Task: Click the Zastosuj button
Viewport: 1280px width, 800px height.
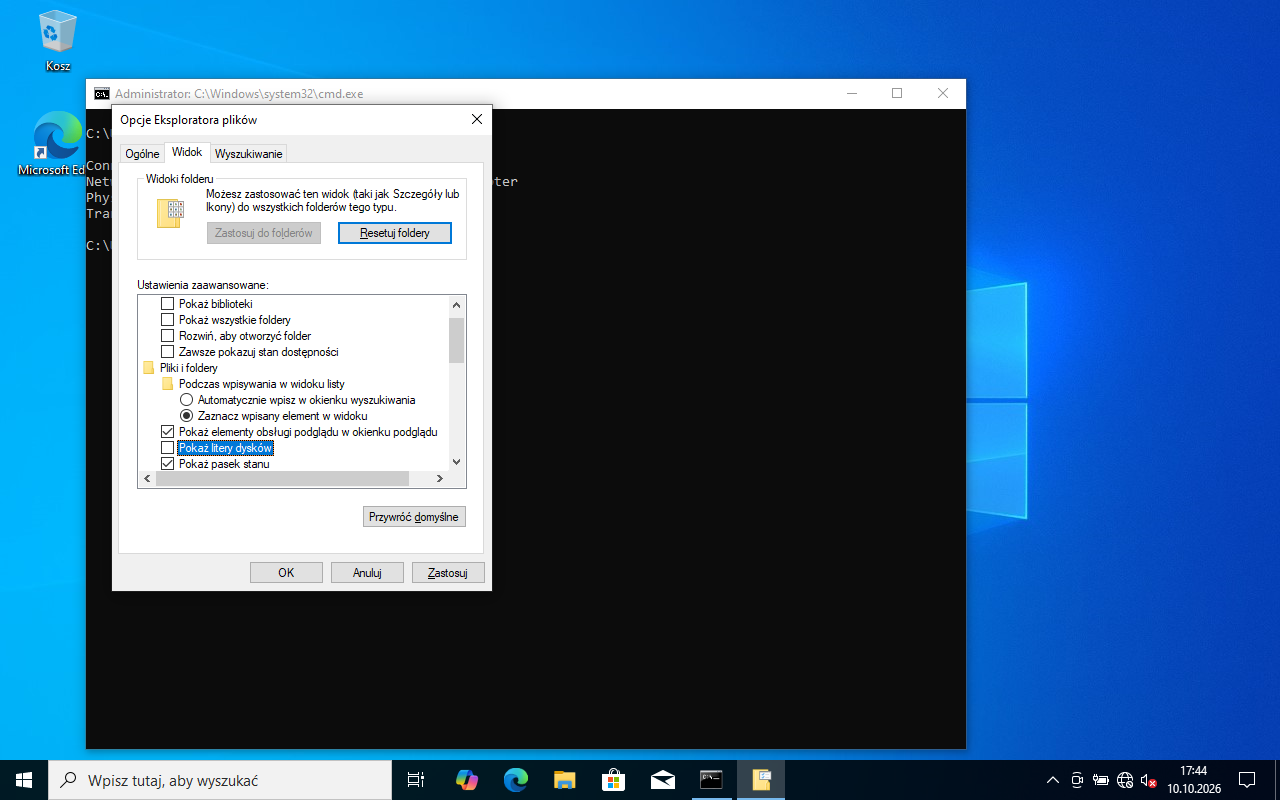Action: click(448, 573)
